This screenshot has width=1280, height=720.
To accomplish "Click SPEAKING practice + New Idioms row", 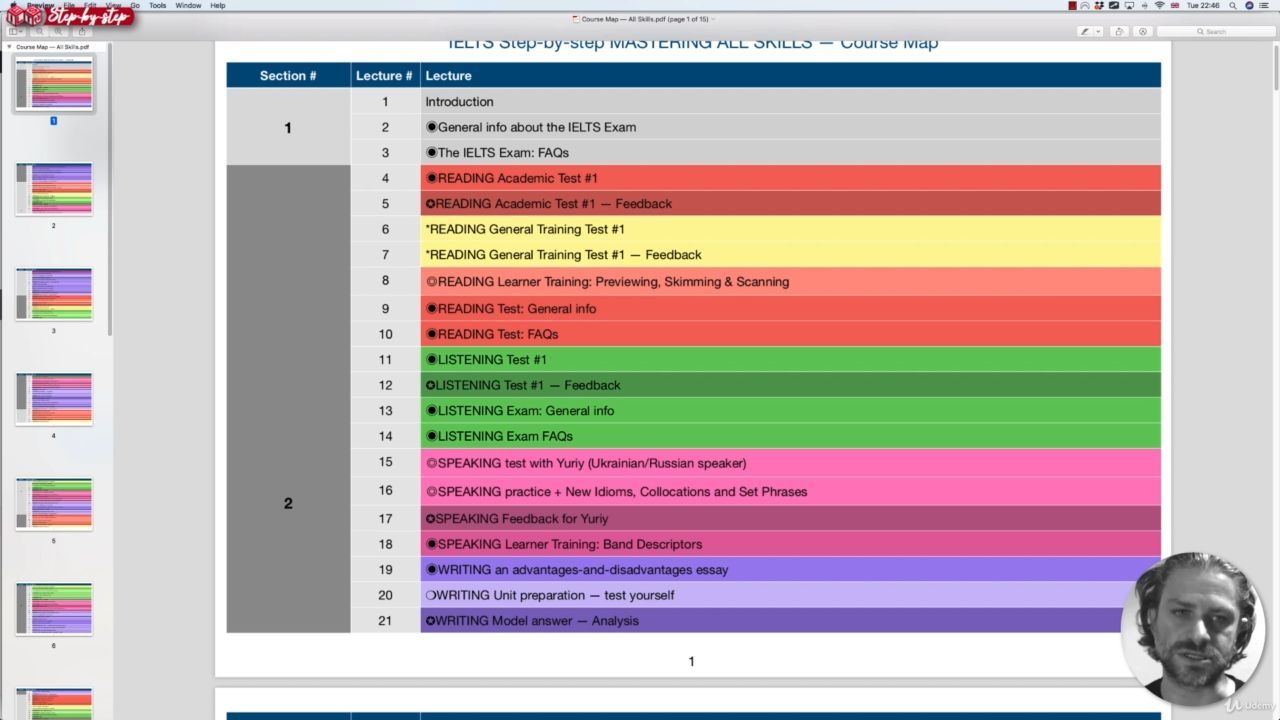I will (791, 491).
